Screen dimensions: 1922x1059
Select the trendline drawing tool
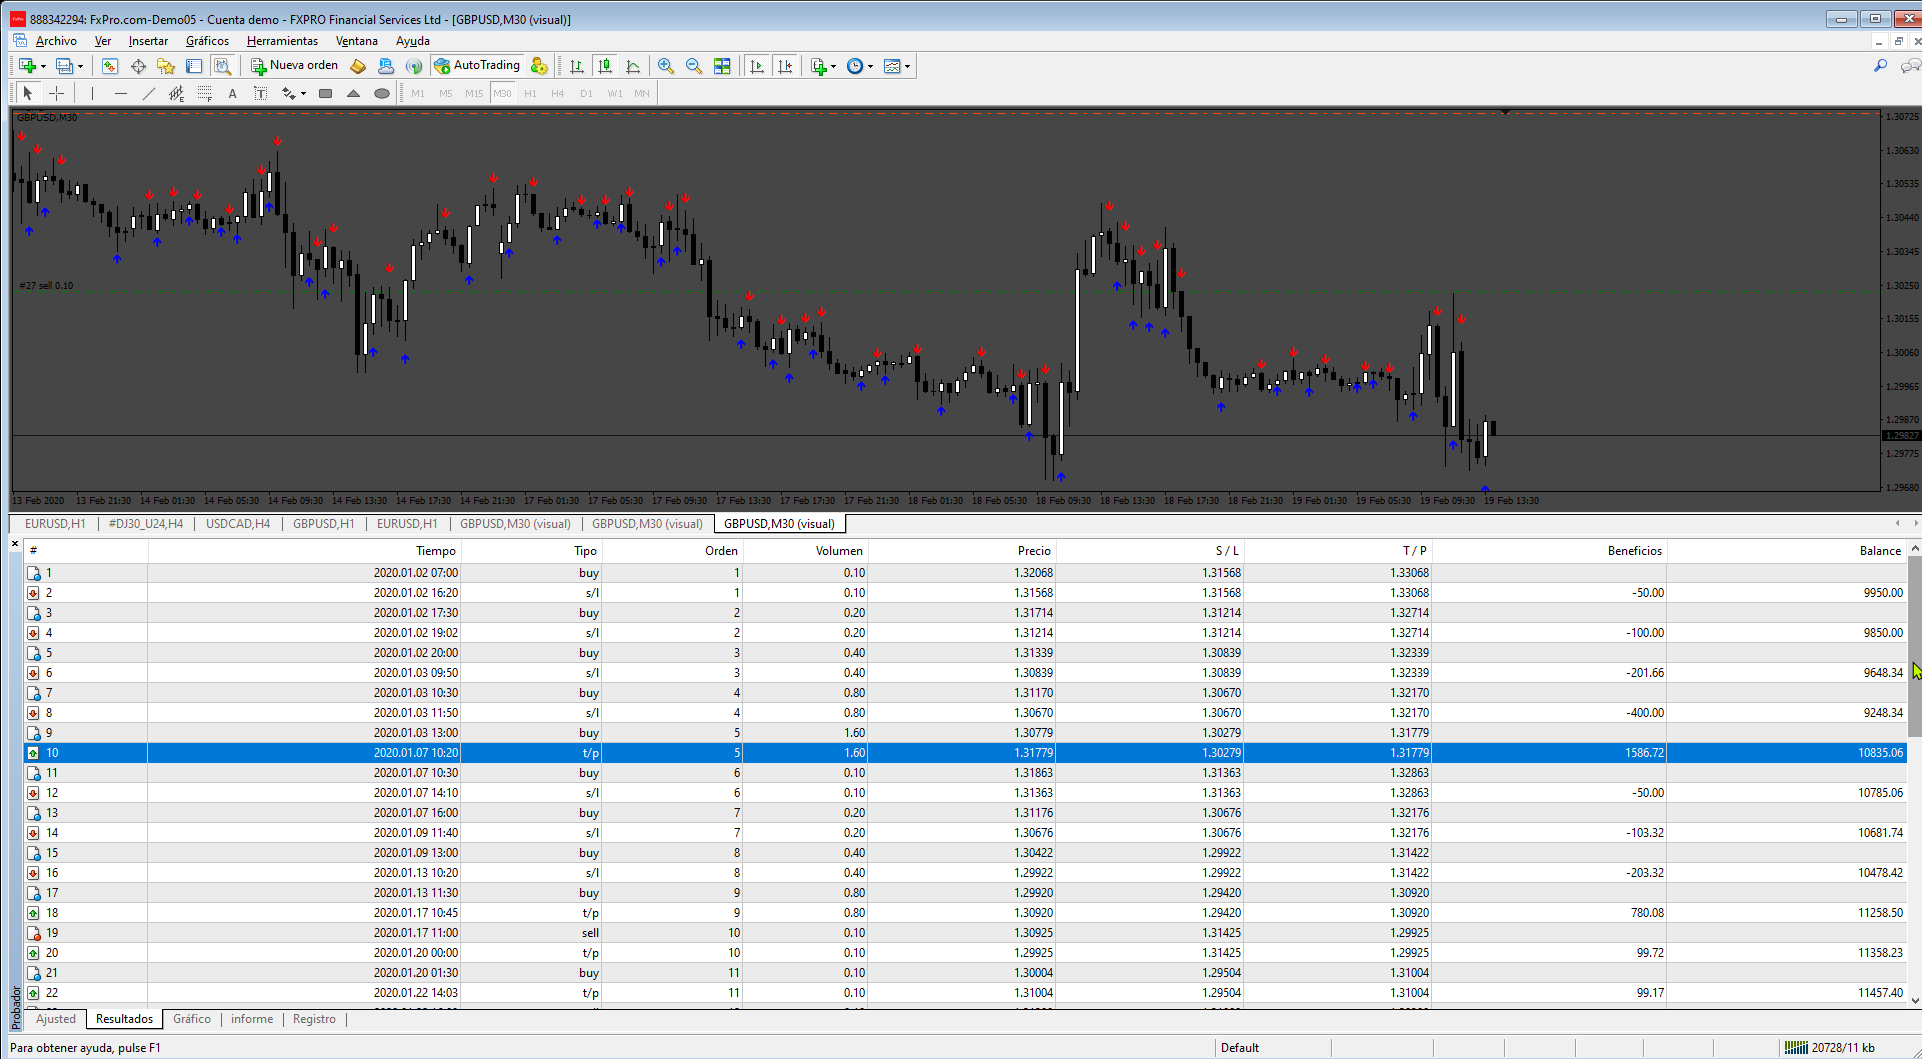[x=149, y=94]
